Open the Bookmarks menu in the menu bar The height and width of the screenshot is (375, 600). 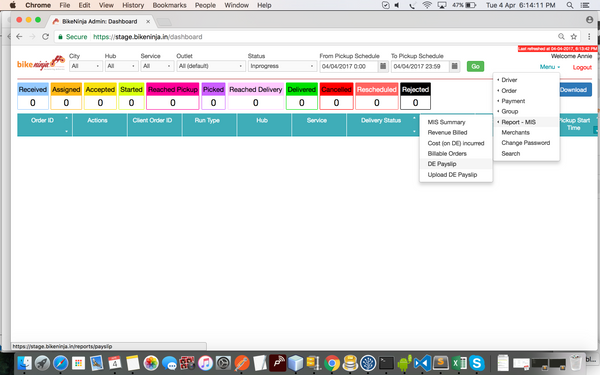click(169, 5)
